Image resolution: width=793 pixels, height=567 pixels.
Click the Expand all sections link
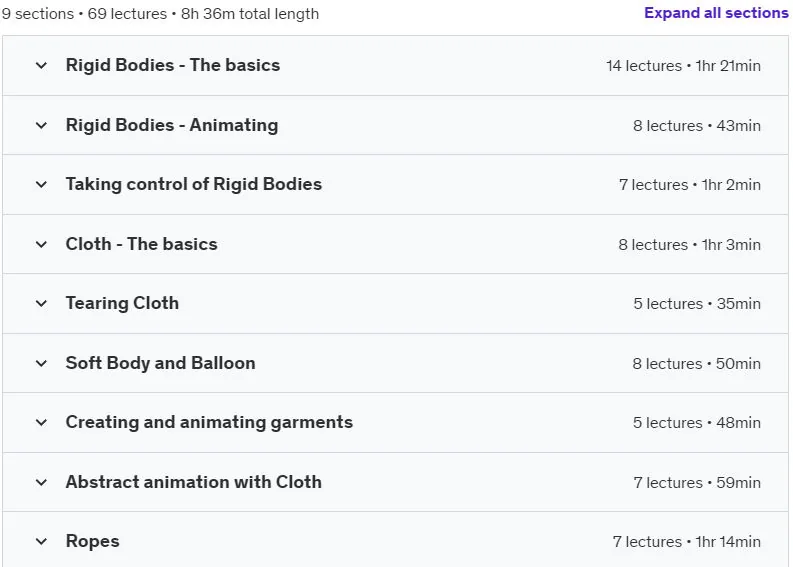click(716, 13)
